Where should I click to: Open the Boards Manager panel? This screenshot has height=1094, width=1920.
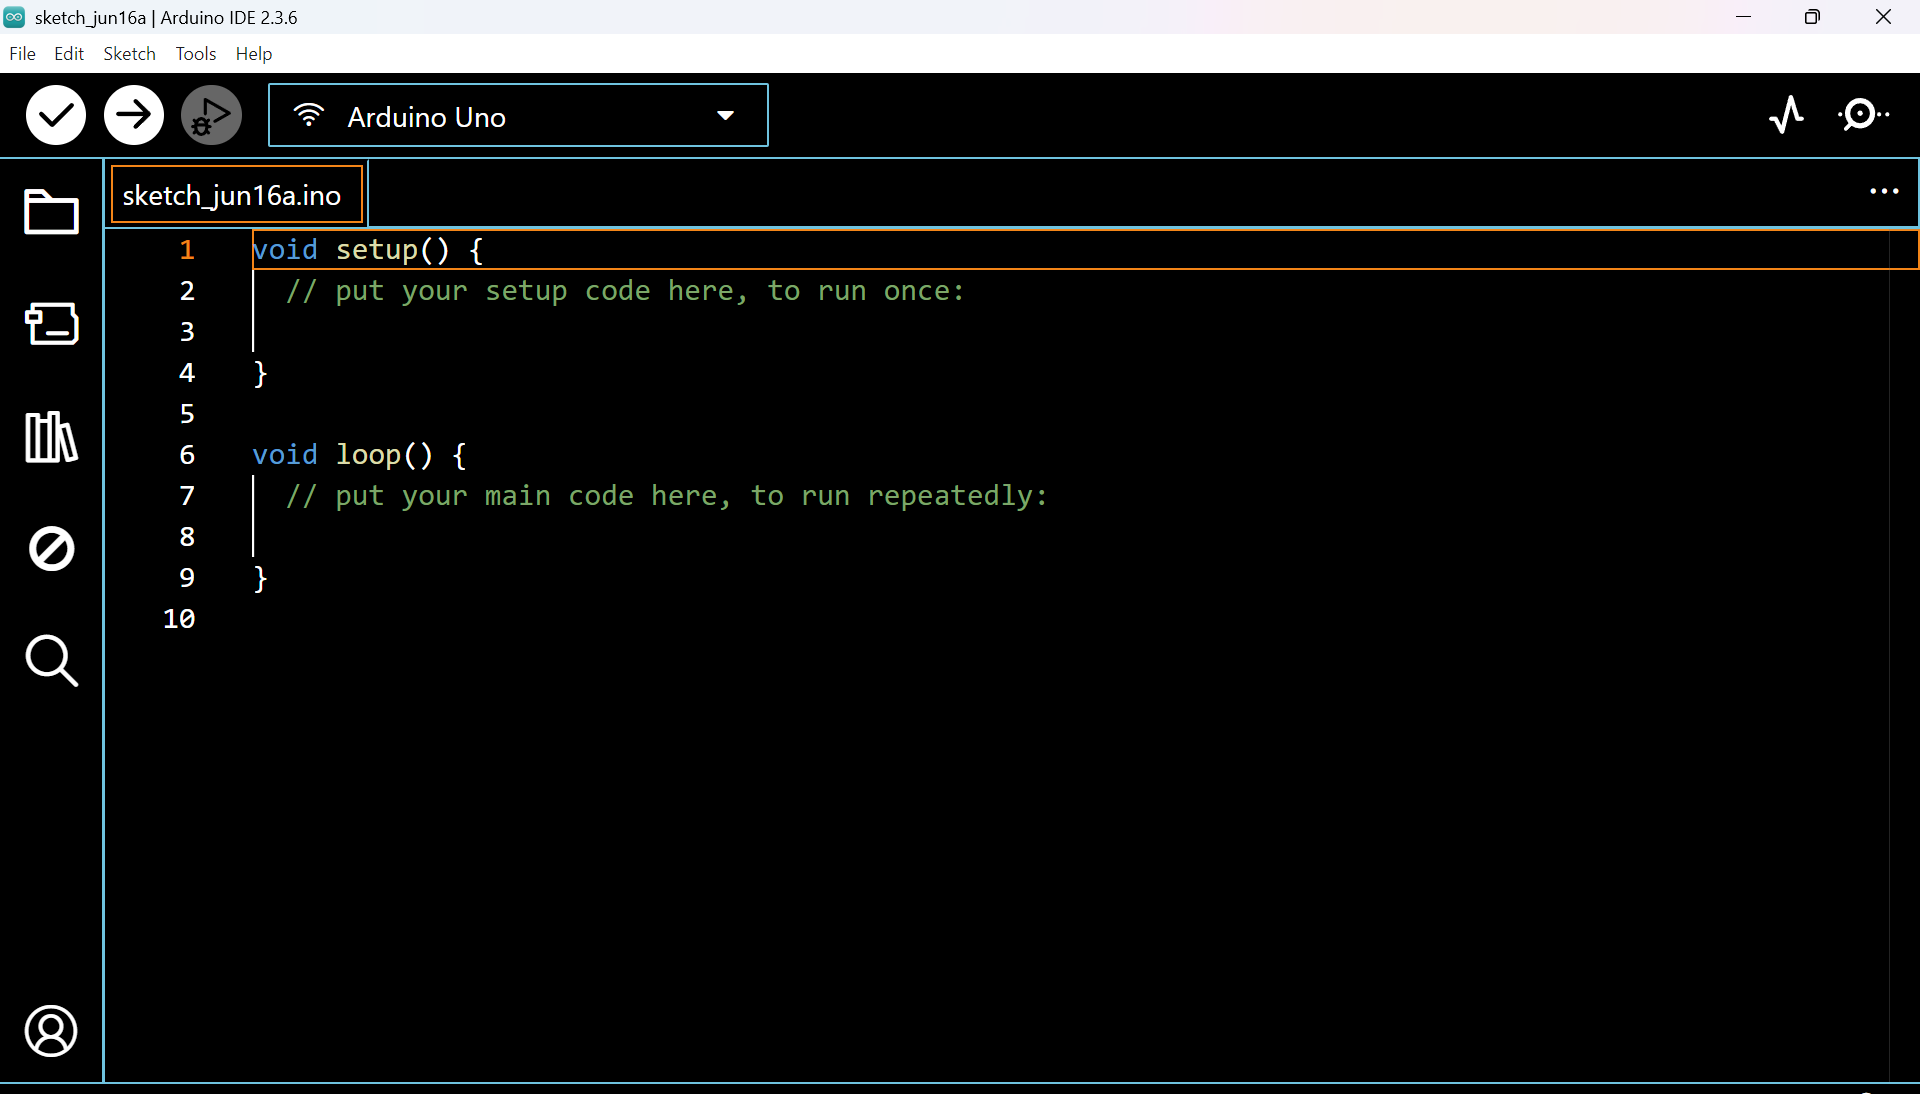point(51,324)
